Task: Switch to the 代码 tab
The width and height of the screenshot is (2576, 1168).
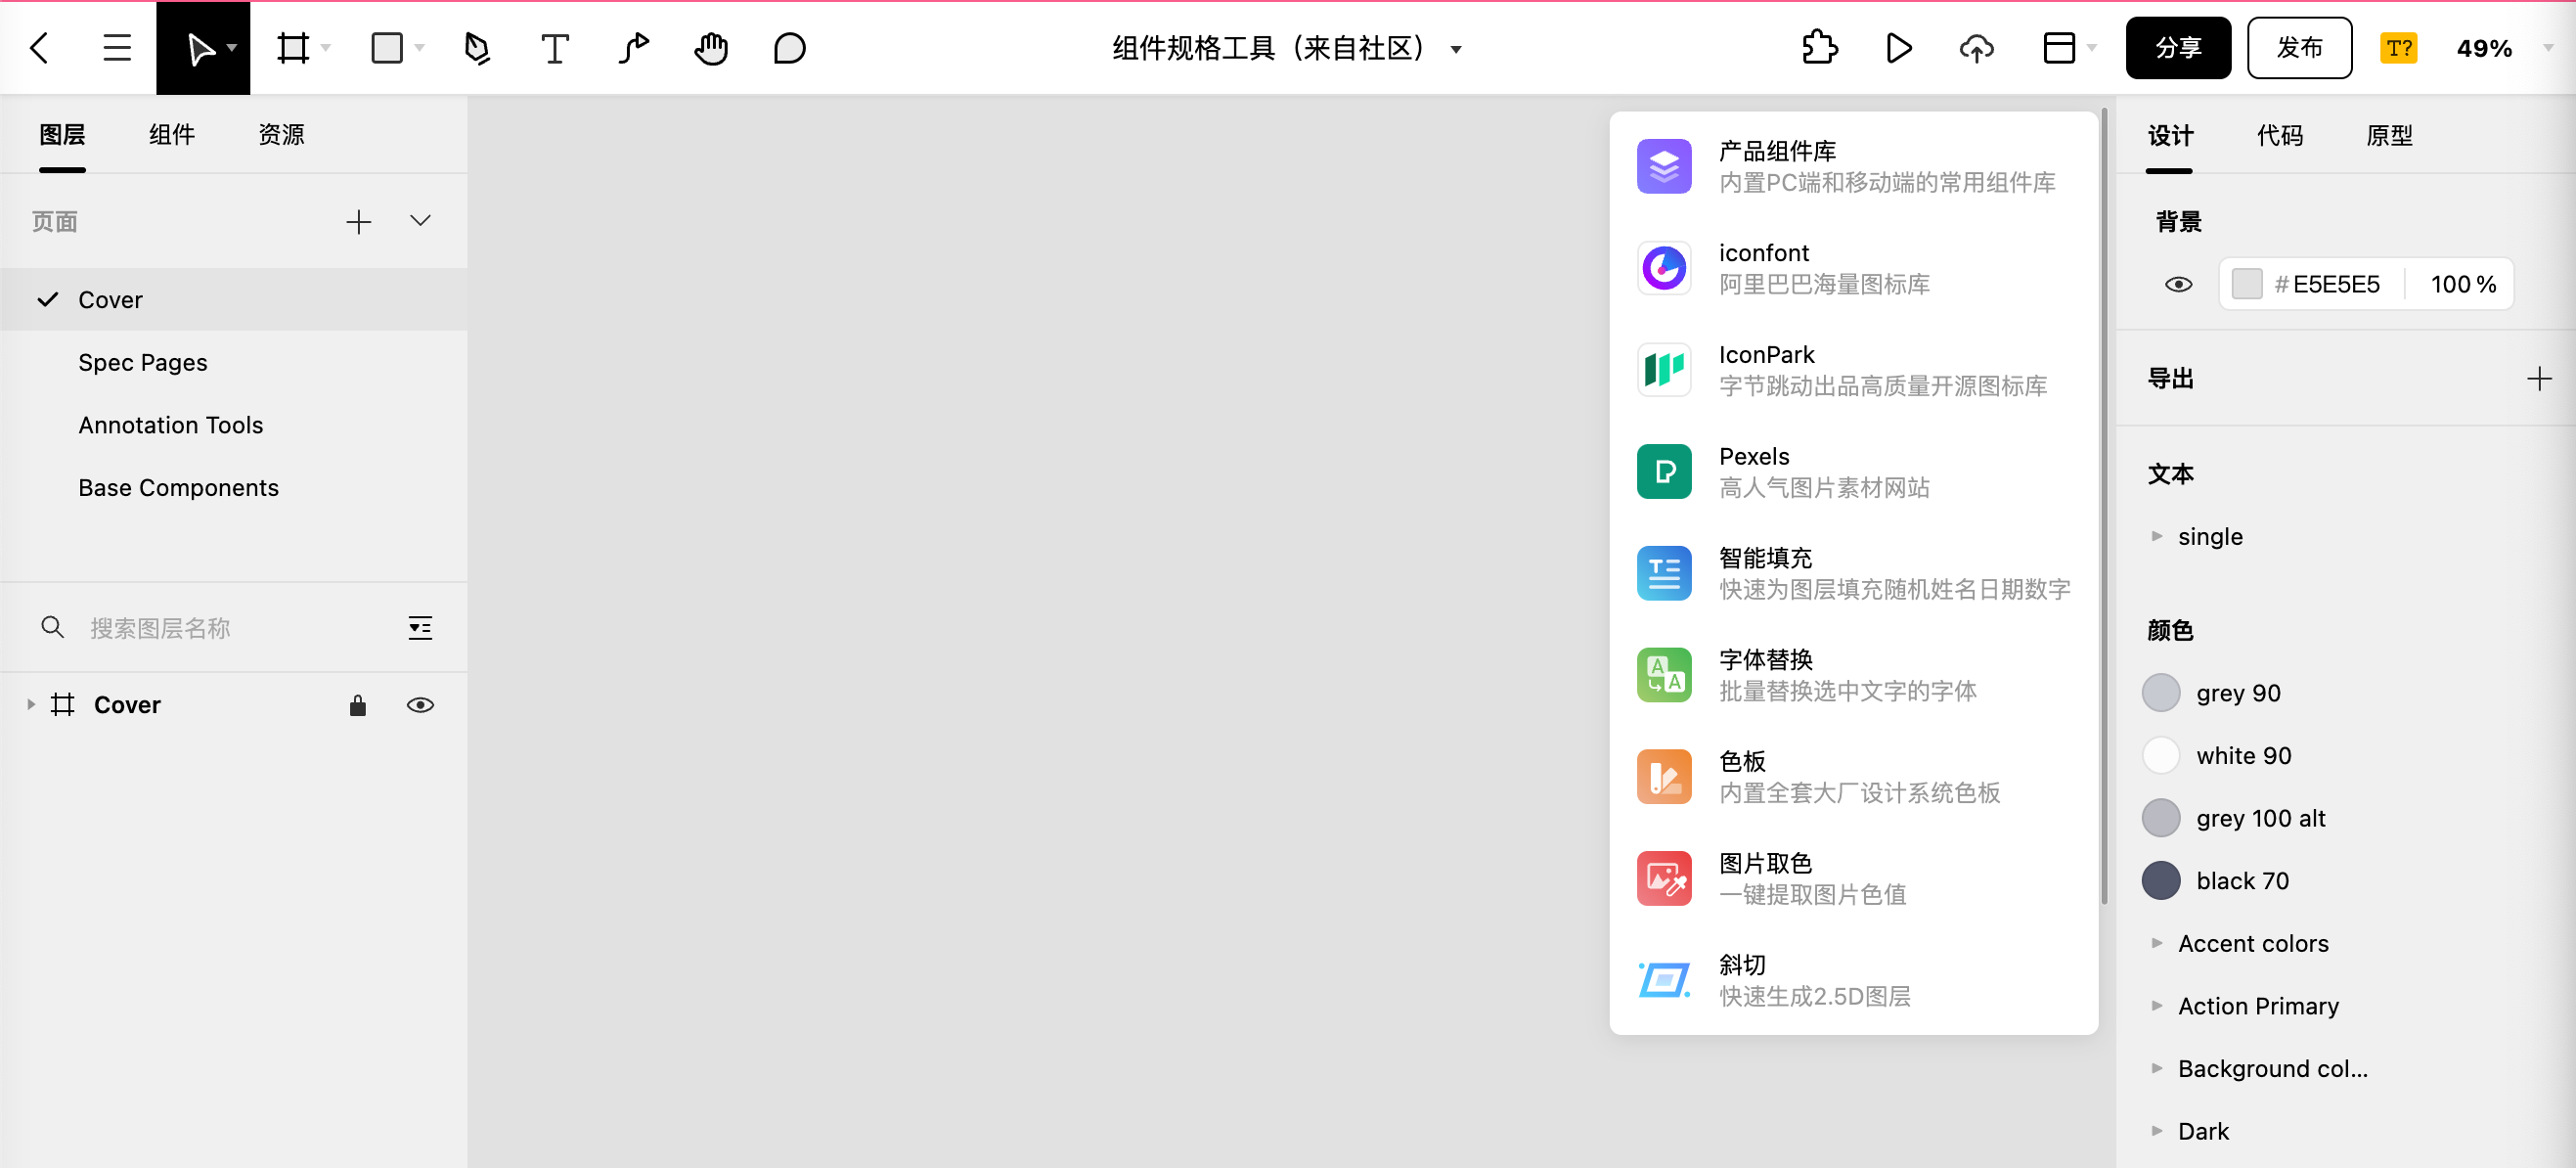Action: [x=2280, y=135]
